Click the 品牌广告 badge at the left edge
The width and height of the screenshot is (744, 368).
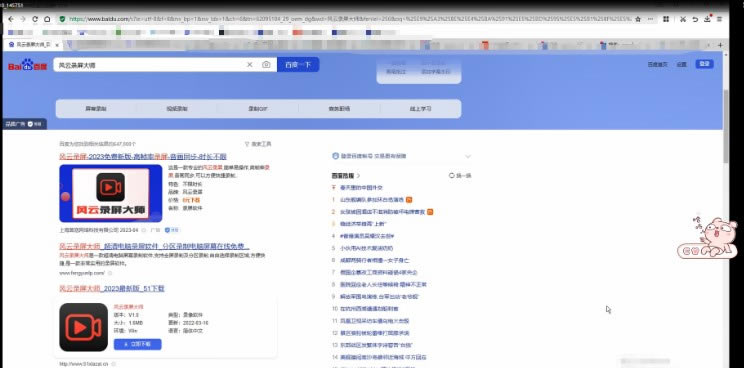[x=24, y=124]
